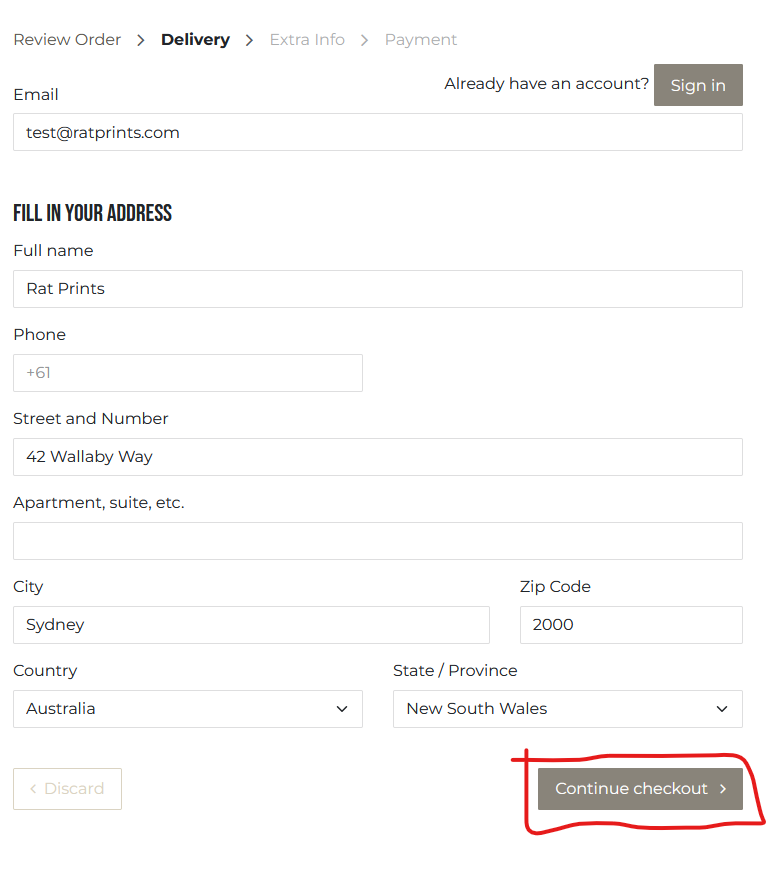767x872 pixels.
Task: Click the Discard button
Action: click(x=67, y=789)
